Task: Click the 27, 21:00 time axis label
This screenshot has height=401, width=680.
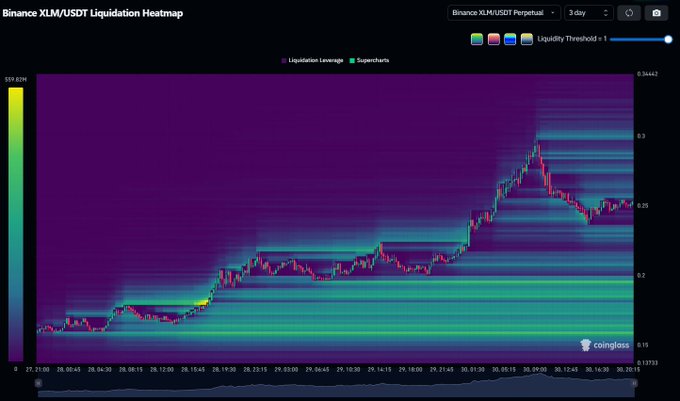Action: click(x=37, y=369)
